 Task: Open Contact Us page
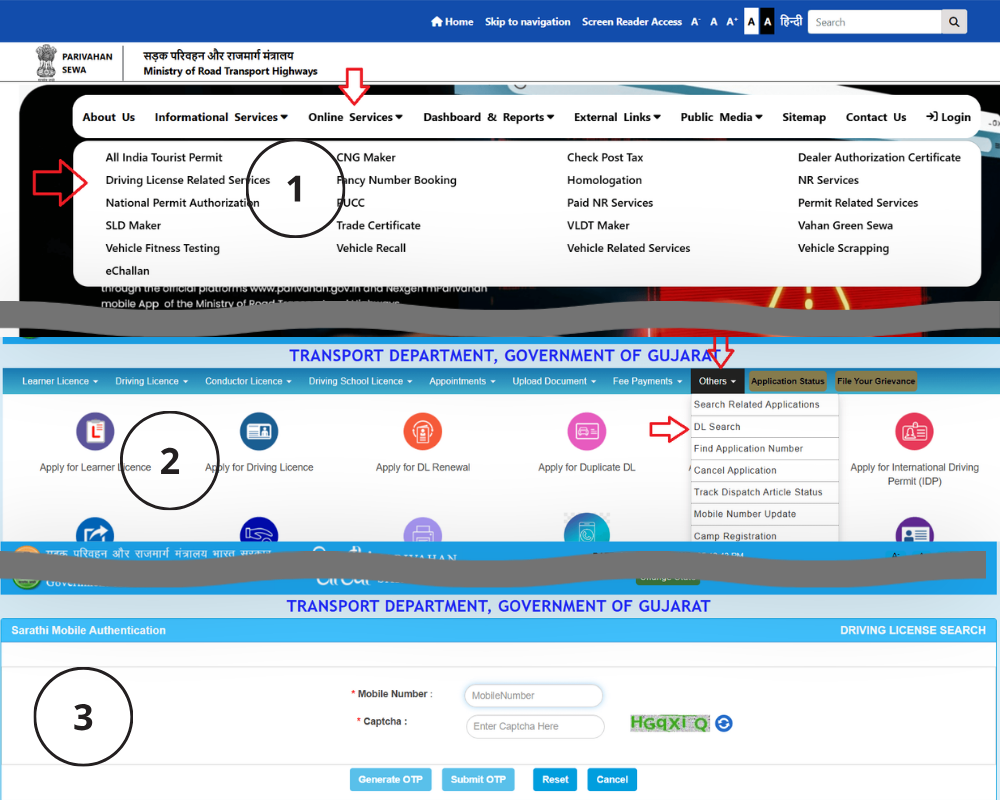[x=876, y=117]
